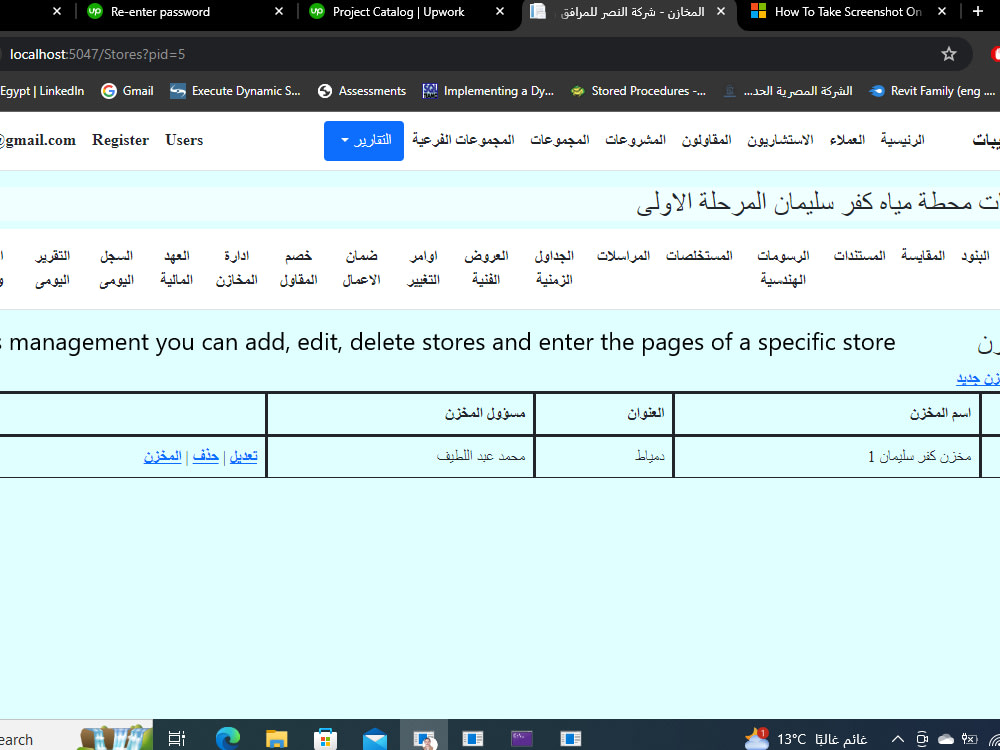Go to the الرئيسية nav item
The height and width of the screenshot is (750, 1000).
click(902, 140)
